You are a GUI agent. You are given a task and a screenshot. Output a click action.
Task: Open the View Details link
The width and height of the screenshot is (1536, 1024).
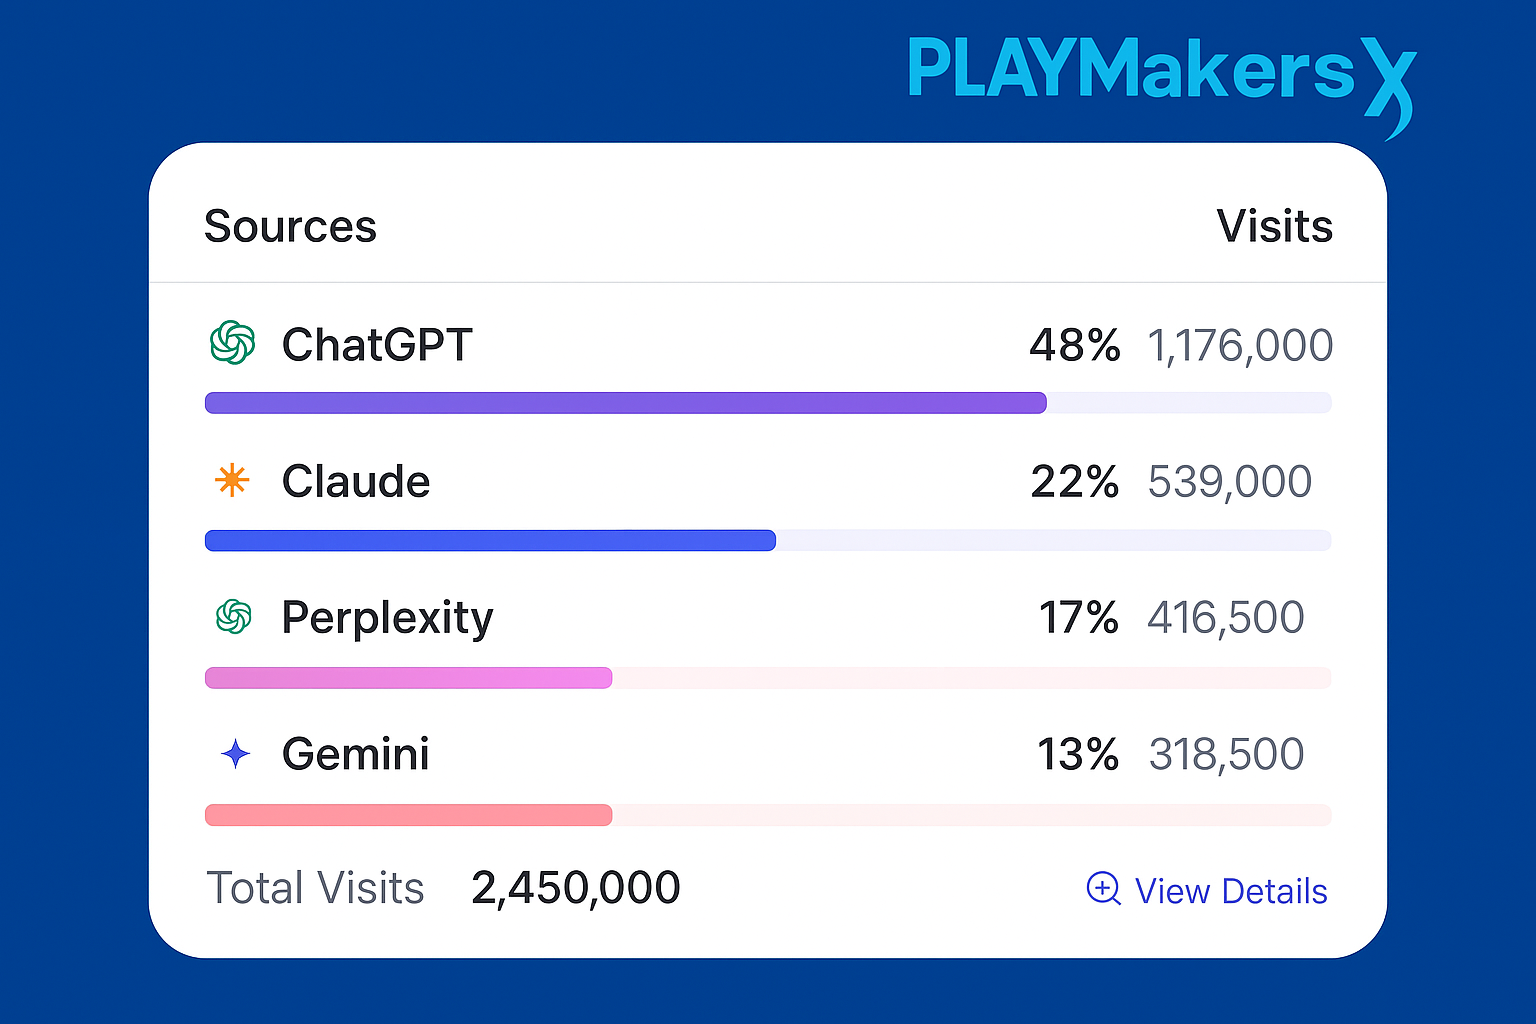tap(1230, 890)
